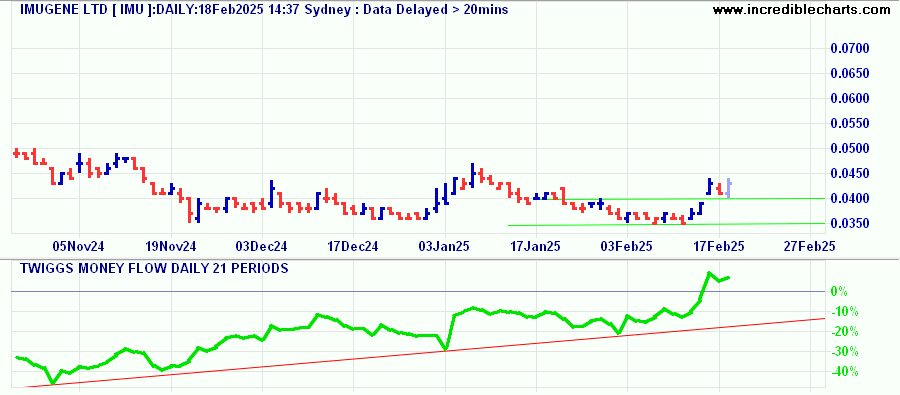Click the 03Jan25 date label
This screenshot has height=395, width=900.
tap(444, 247)
